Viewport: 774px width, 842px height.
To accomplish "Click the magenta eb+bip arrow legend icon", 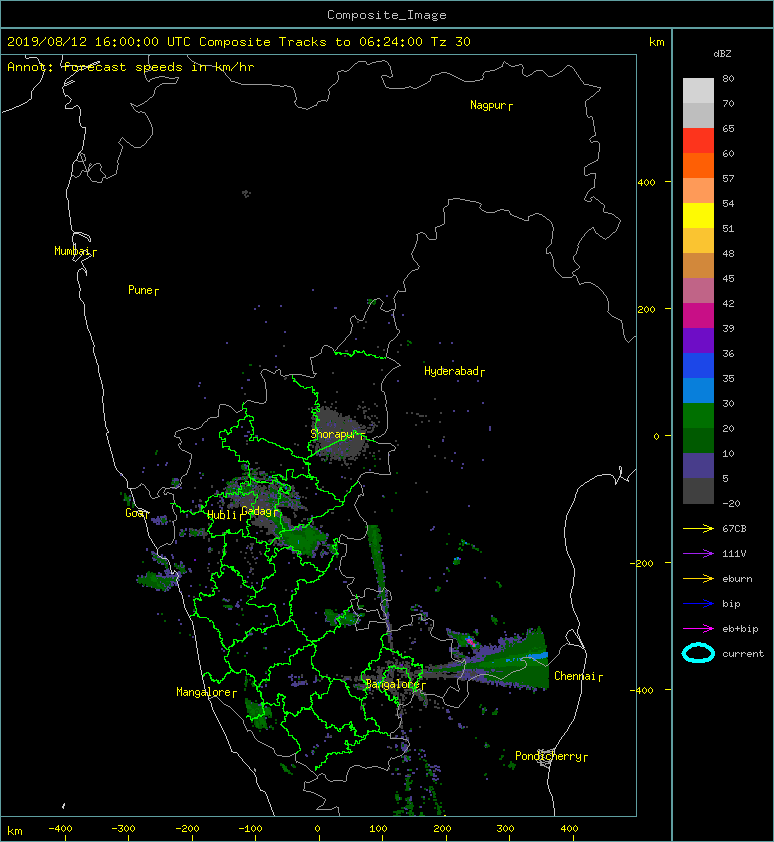I will [698, 628].
